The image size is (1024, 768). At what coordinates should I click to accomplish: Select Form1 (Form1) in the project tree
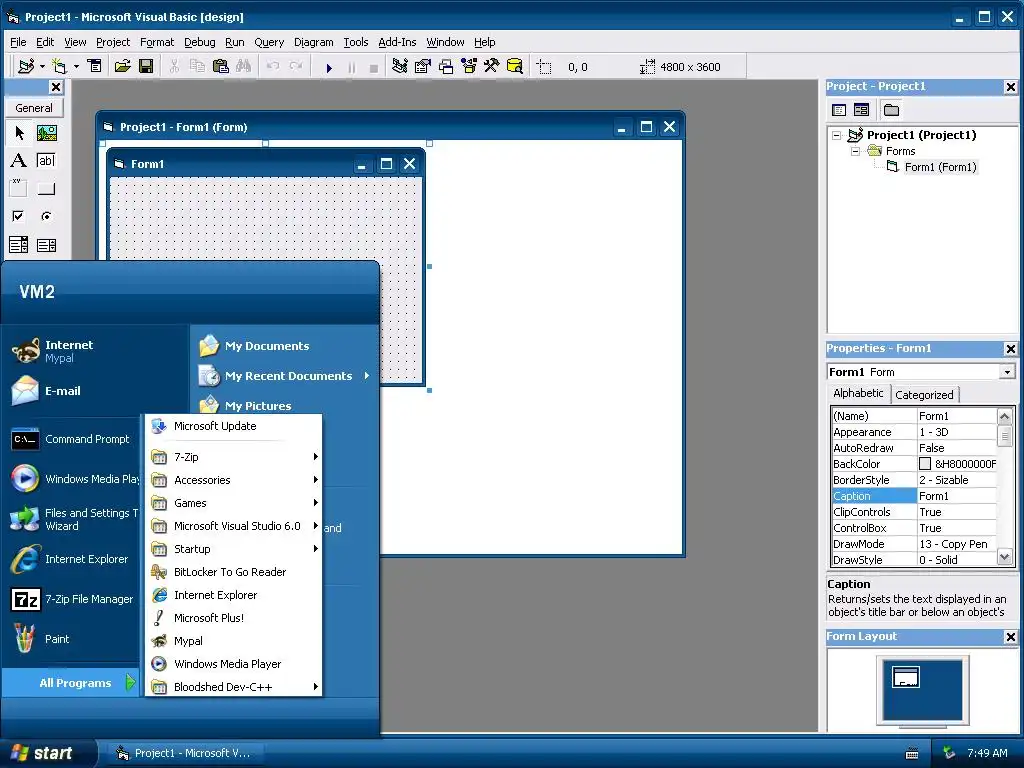[940, 167]
